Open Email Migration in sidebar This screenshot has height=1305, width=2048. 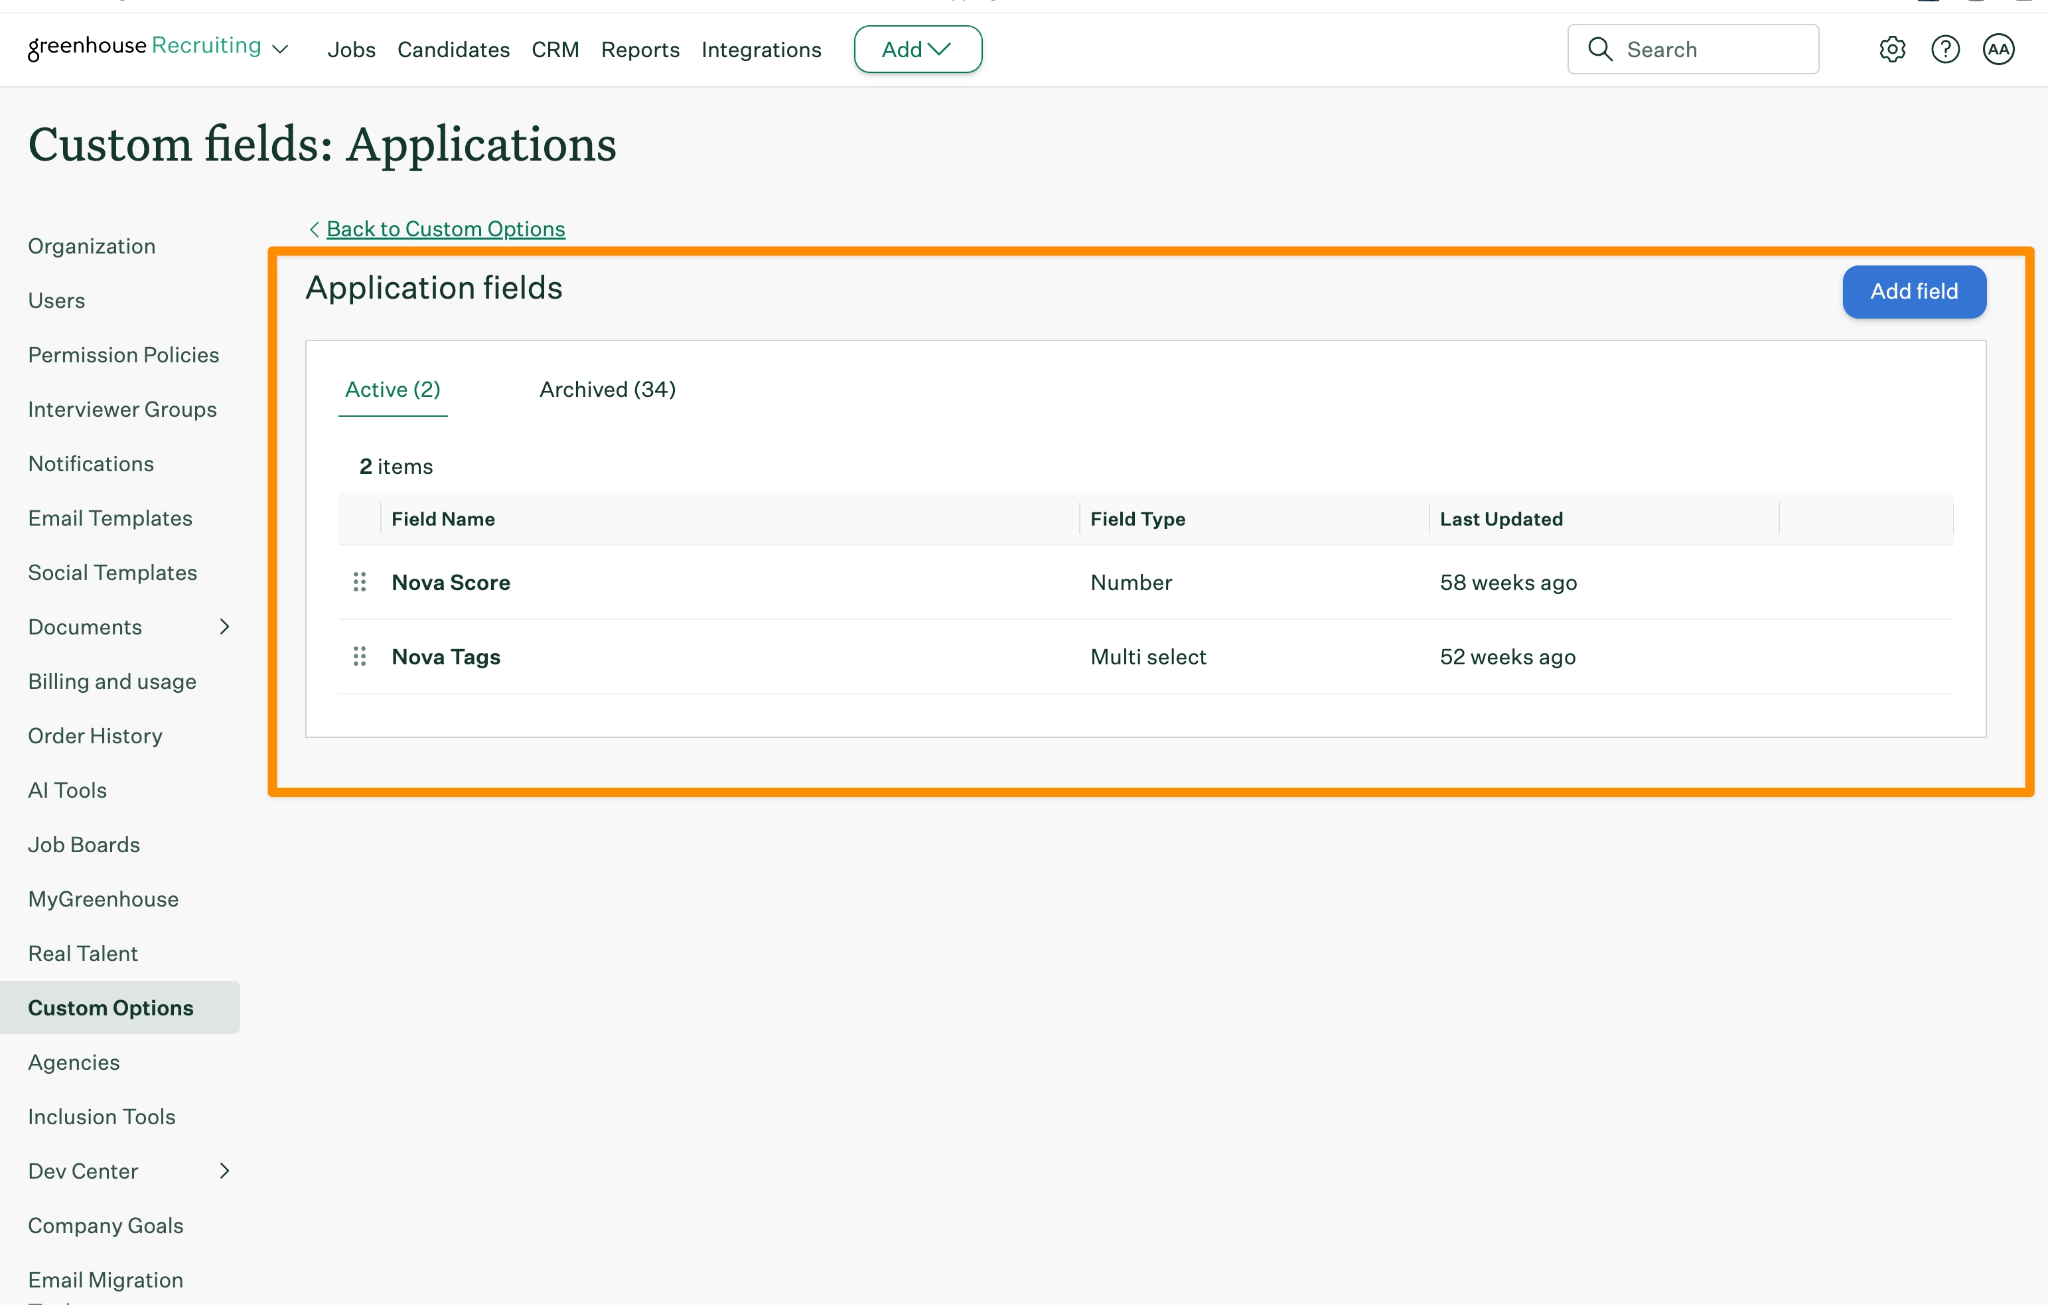(106, 1280)
